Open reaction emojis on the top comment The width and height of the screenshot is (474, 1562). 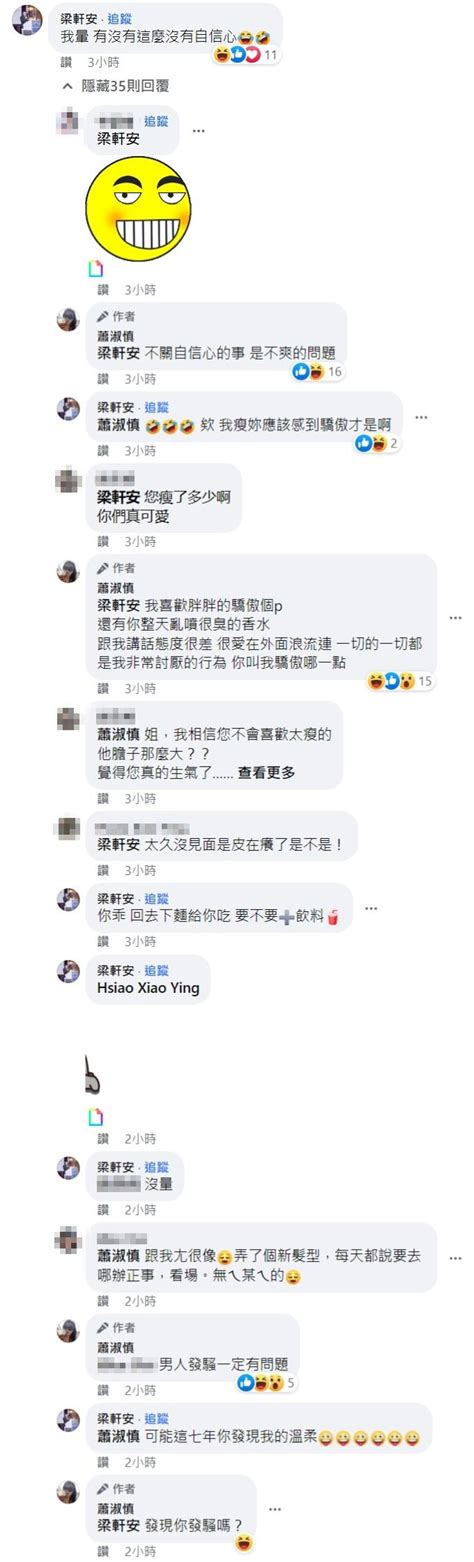[235, 55]
